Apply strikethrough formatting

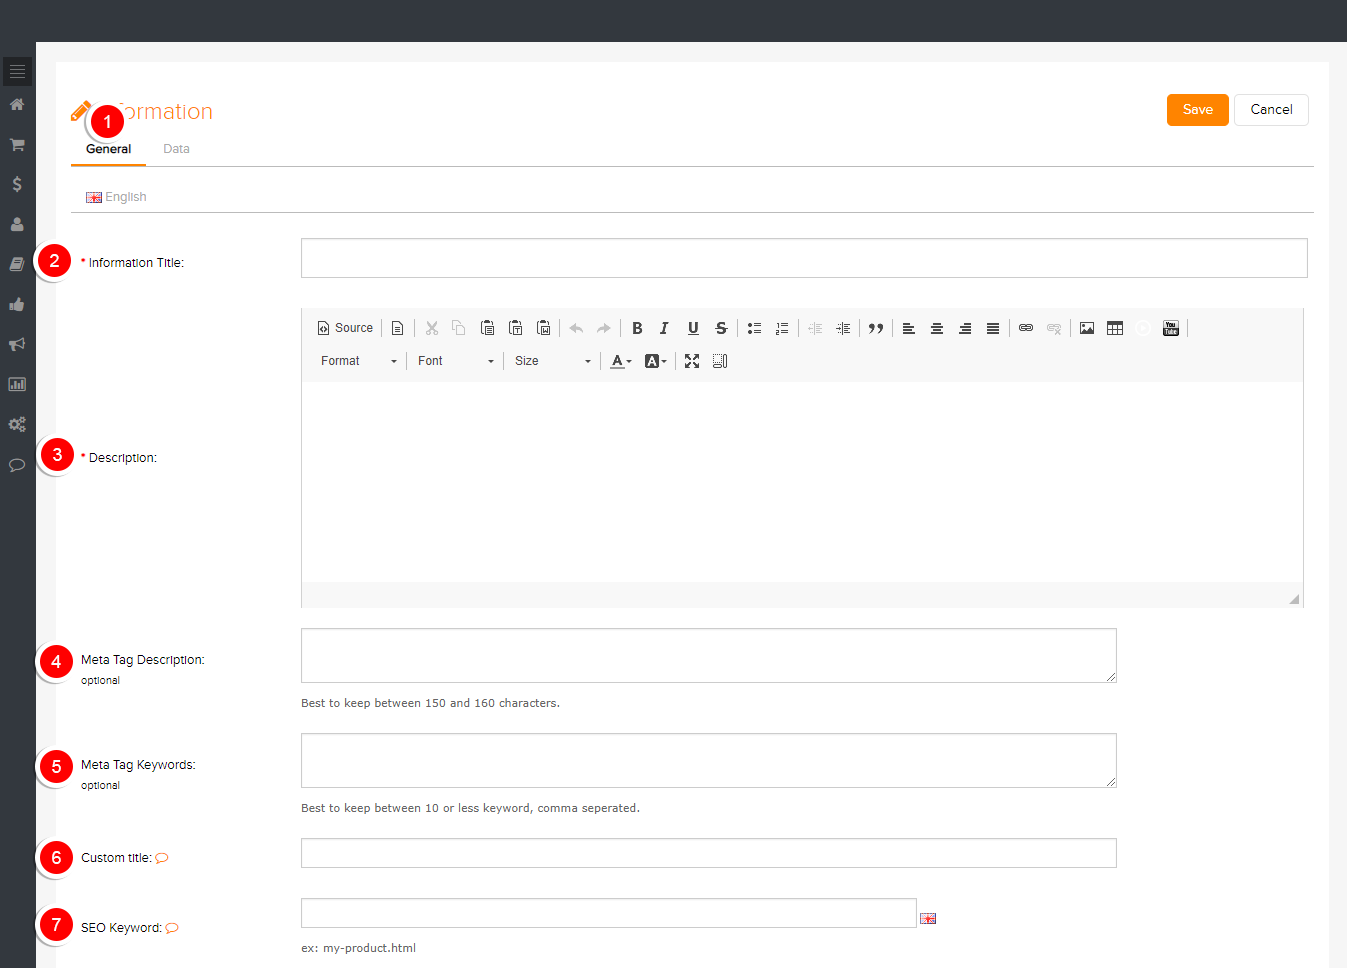click(x=721, y=328)
